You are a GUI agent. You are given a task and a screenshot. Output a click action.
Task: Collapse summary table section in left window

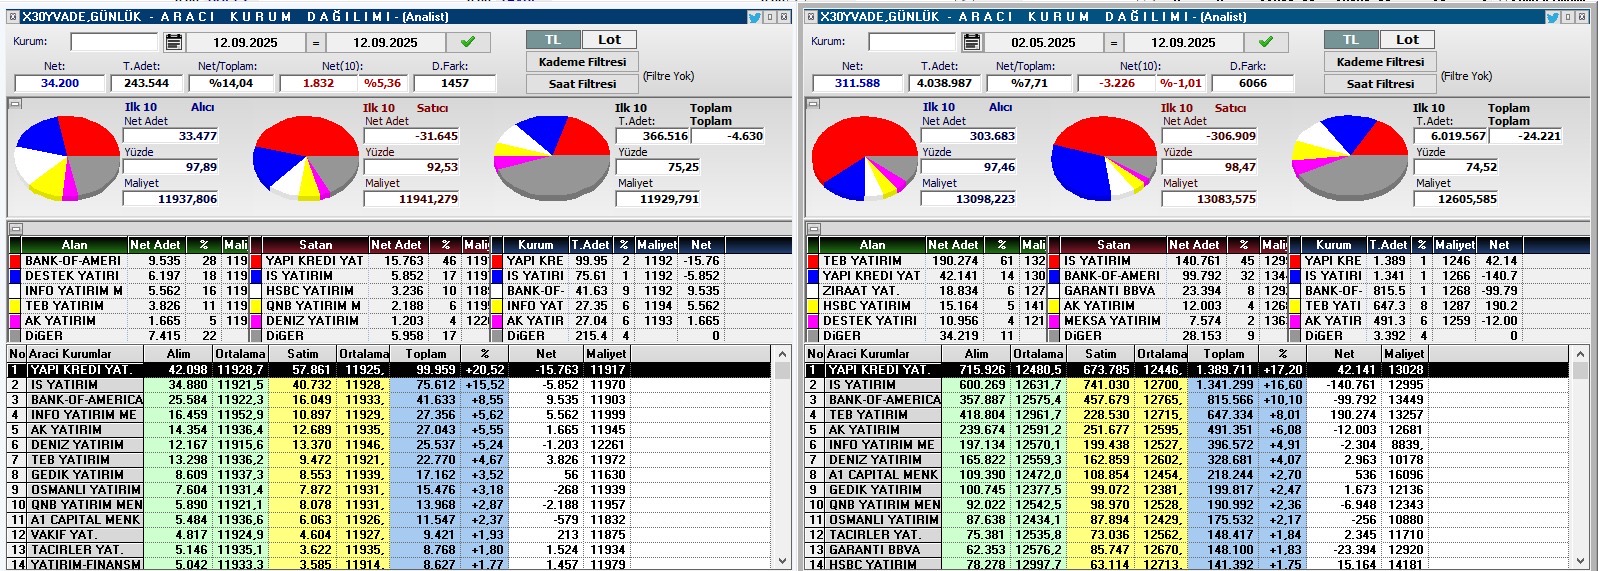coord(14,229)
